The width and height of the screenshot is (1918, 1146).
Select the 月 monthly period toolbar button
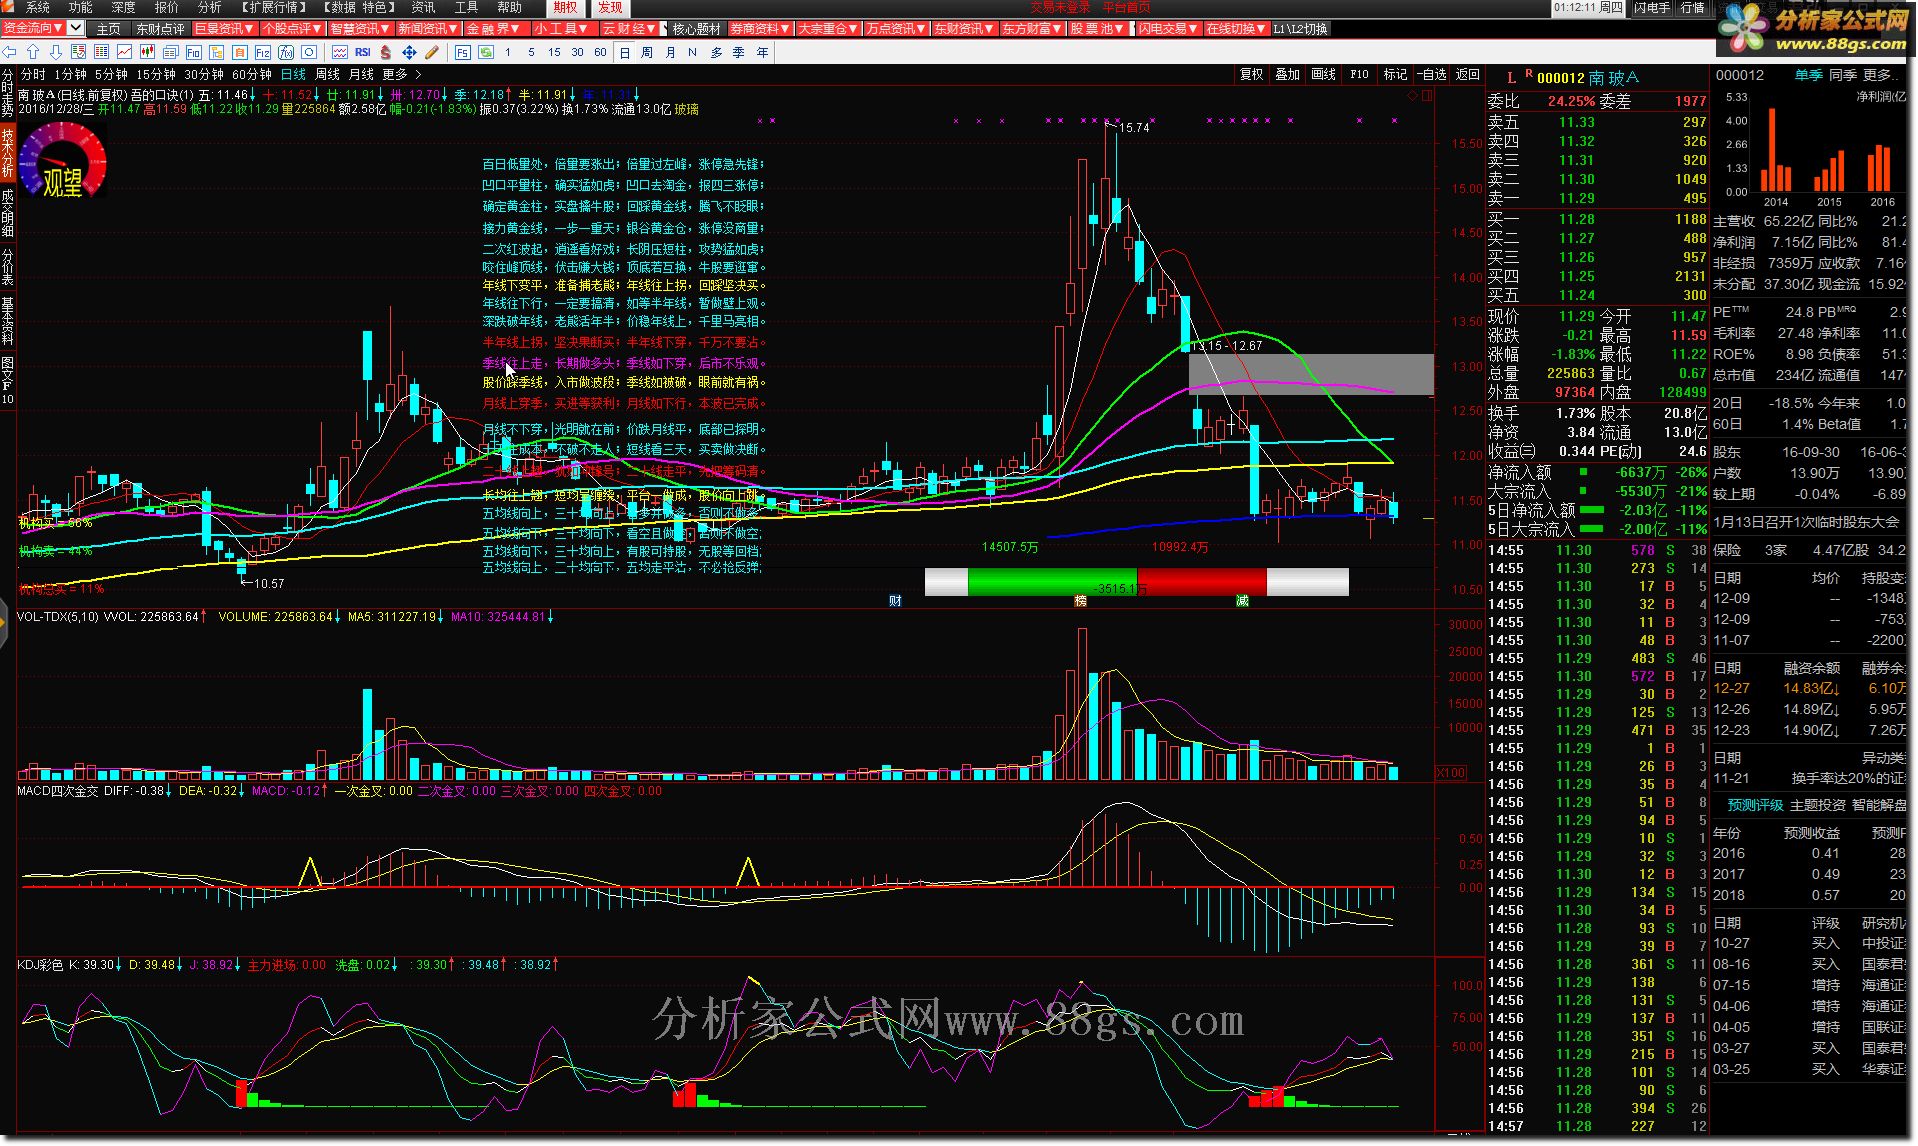[670, 52]
